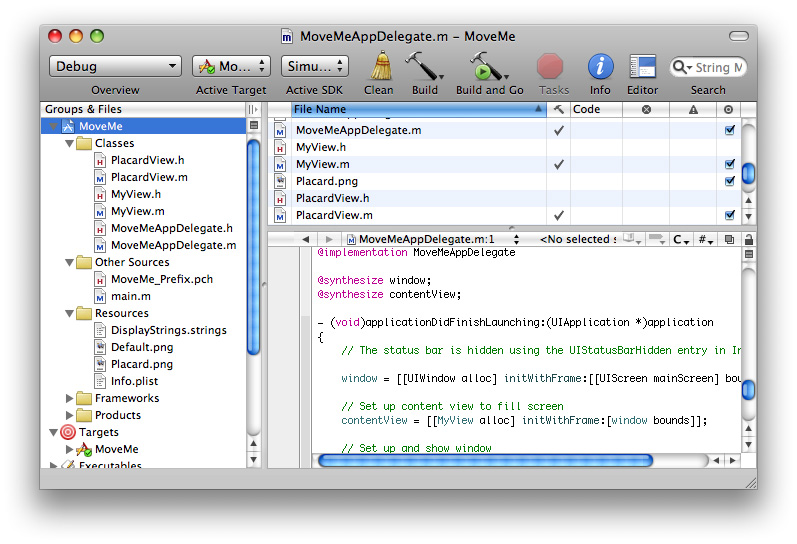Click the Groups & Files vertical scrollbar

[x=254, y=247]
